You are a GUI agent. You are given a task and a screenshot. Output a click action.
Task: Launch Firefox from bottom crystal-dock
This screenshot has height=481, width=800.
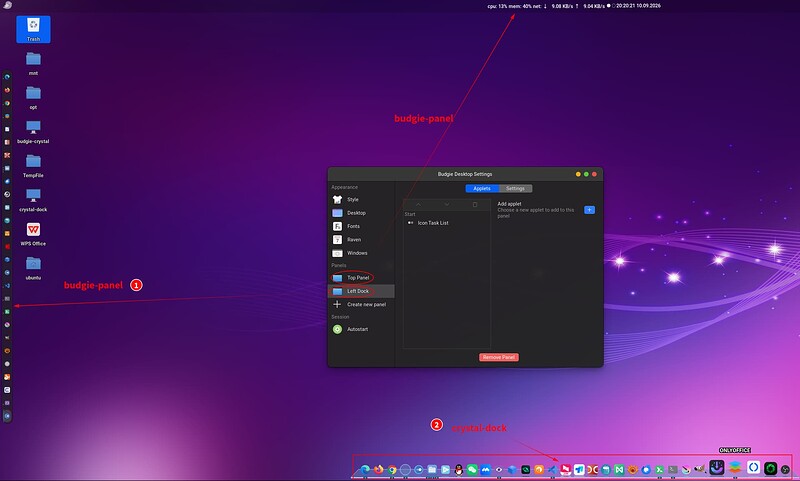pyautogui.click(x=379, y=469)
